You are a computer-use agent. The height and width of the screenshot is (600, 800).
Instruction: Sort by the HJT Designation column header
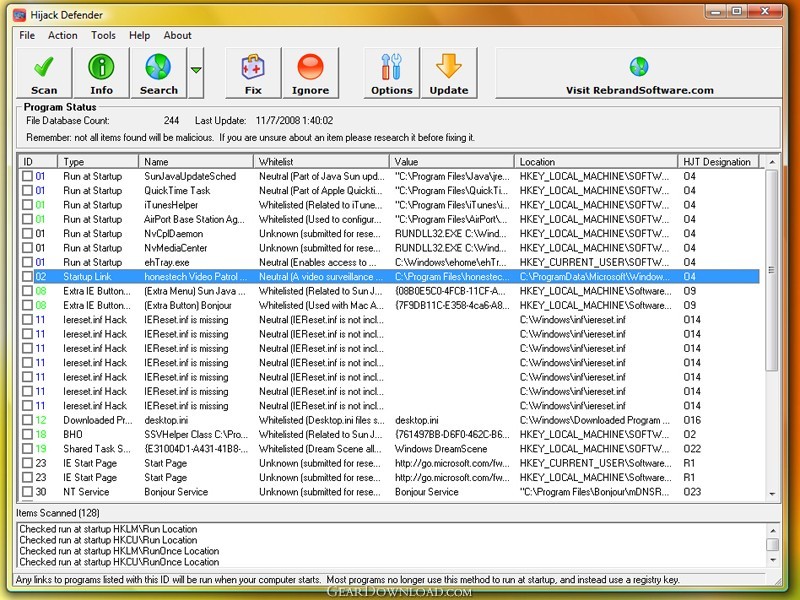click(x=718, y=162)
